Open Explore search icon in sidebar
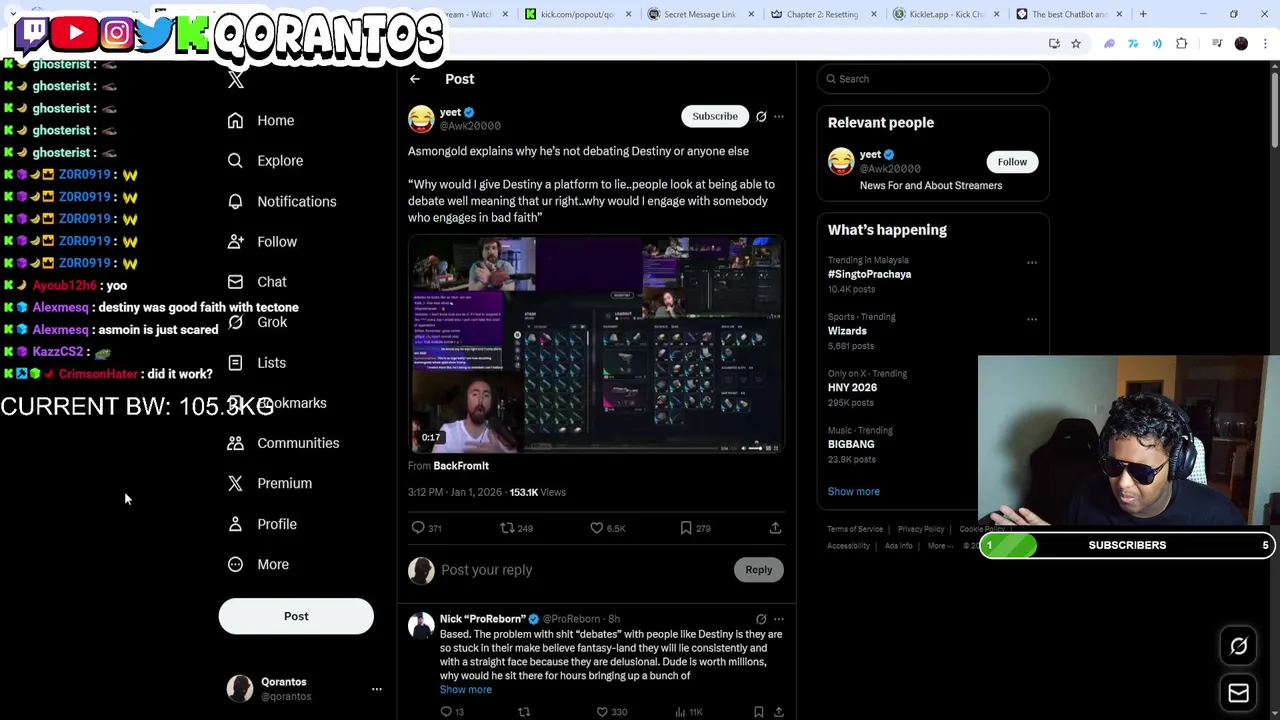 (x=235, y=160)
